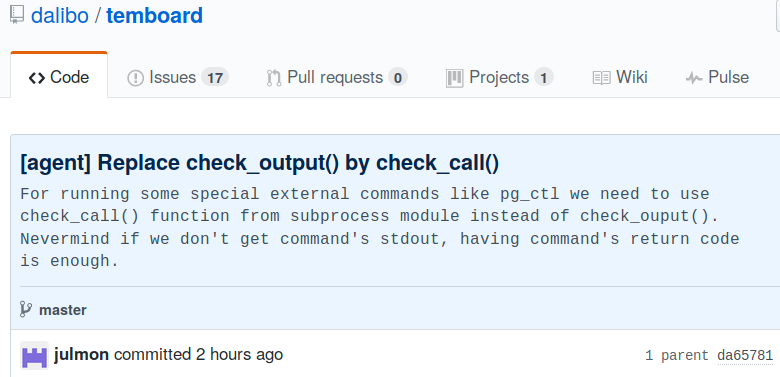Switch to the Issues tab
The image size is (780, 377).
178,78
